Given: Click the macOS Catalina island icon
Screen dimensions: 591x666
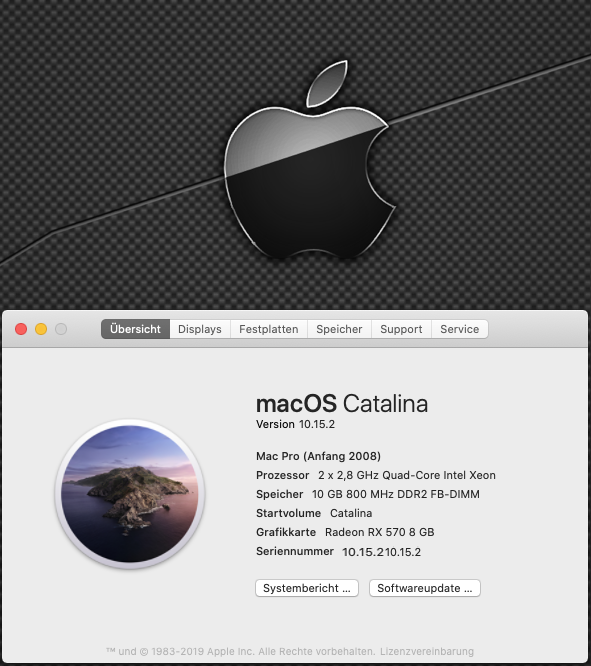Looking at the screenshot, I should point(130,494).
